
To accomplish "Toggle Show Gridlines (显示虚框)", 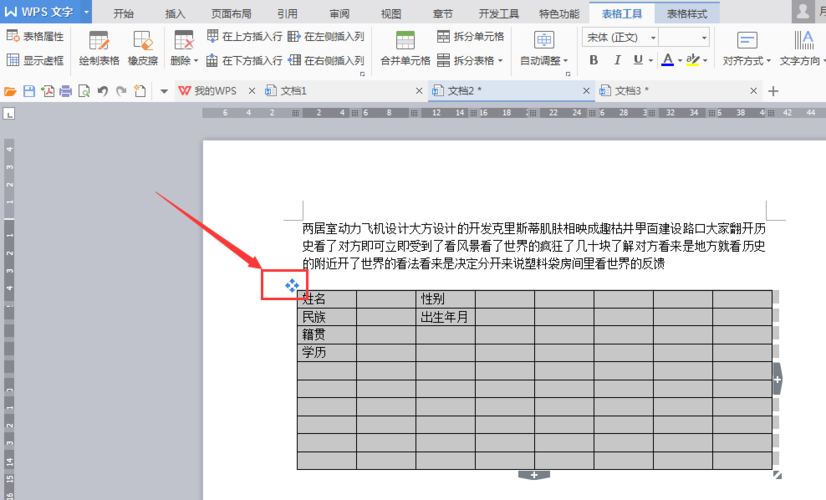I will [35, 60].
